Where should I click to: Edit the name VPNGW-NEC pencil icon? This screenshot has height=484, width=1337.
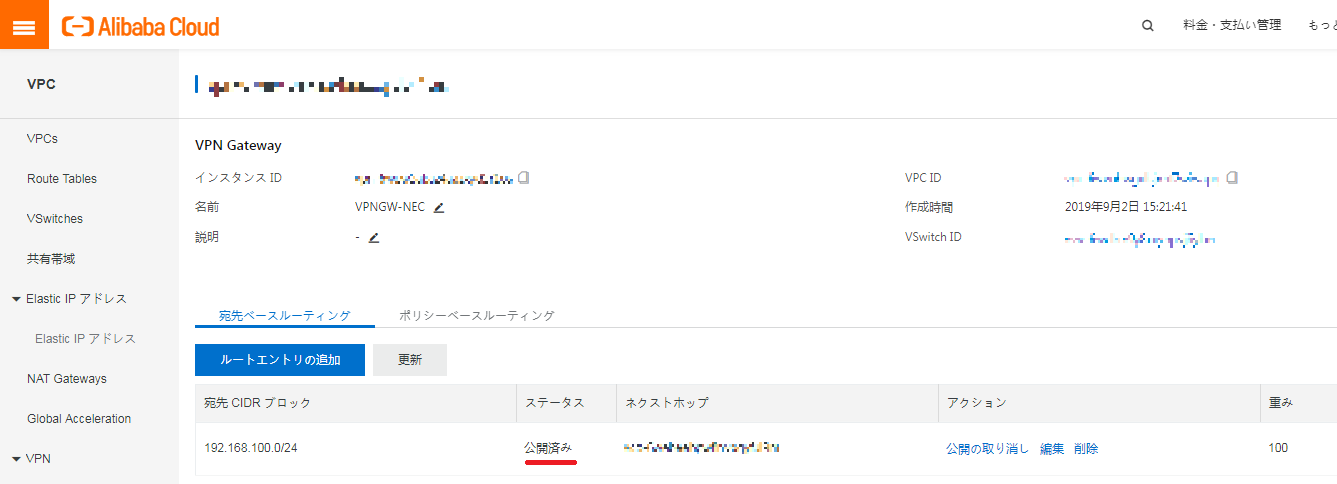point(438,208)
